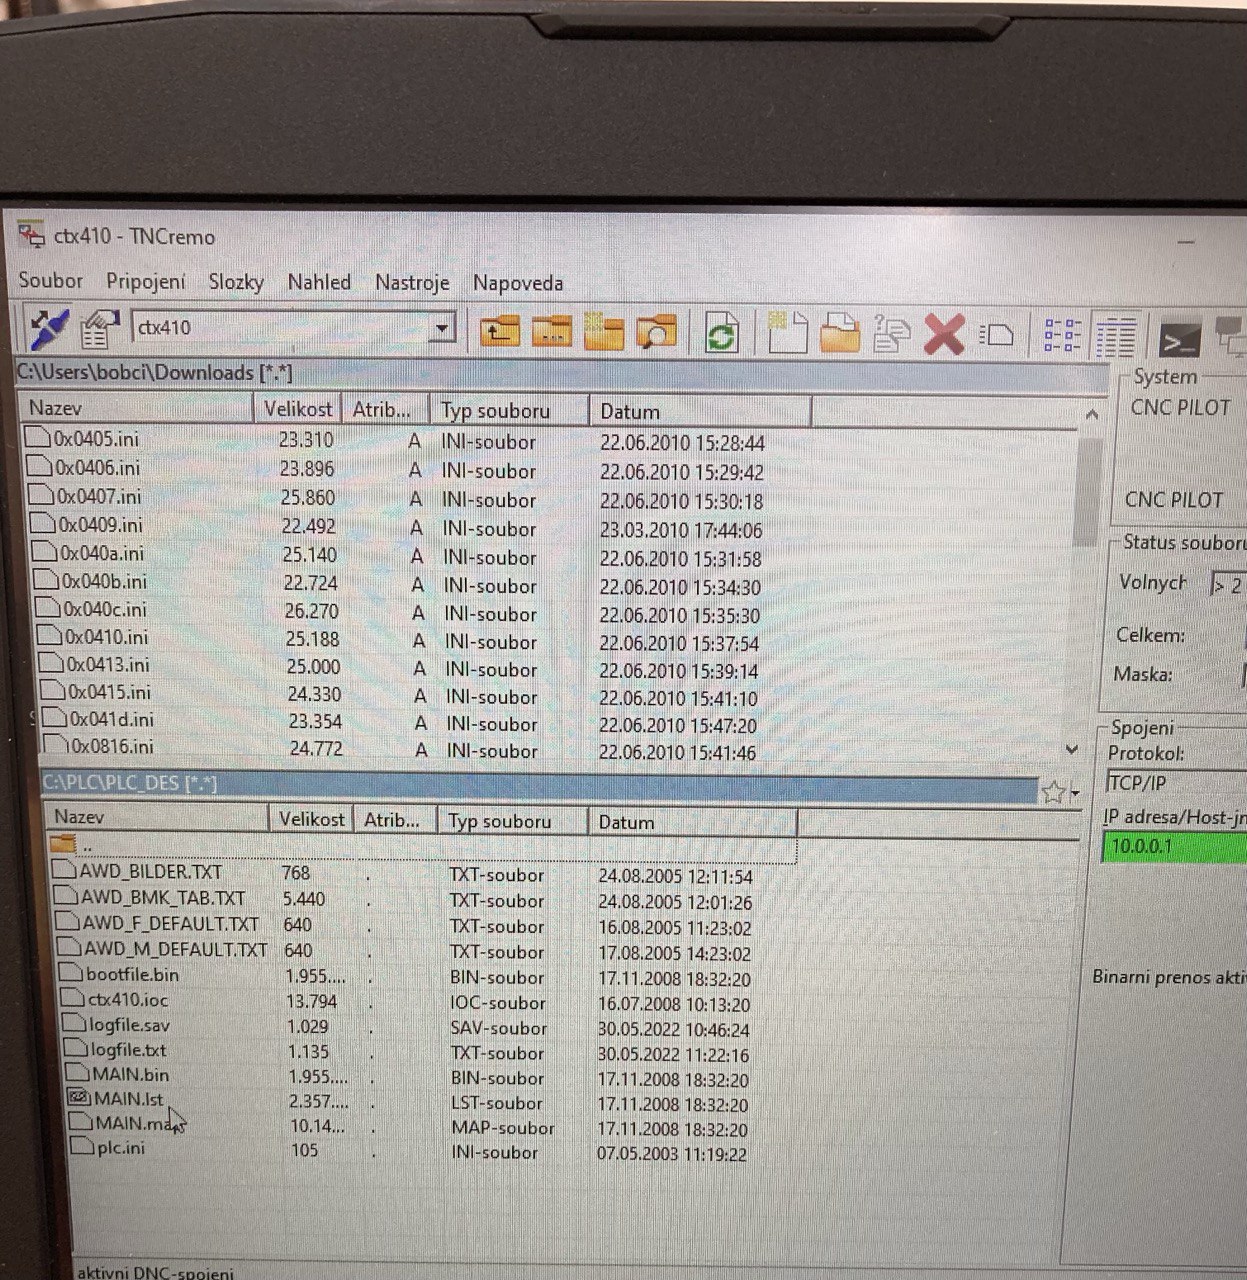Click the connect/disconnect plug icon

coord(49,328)
